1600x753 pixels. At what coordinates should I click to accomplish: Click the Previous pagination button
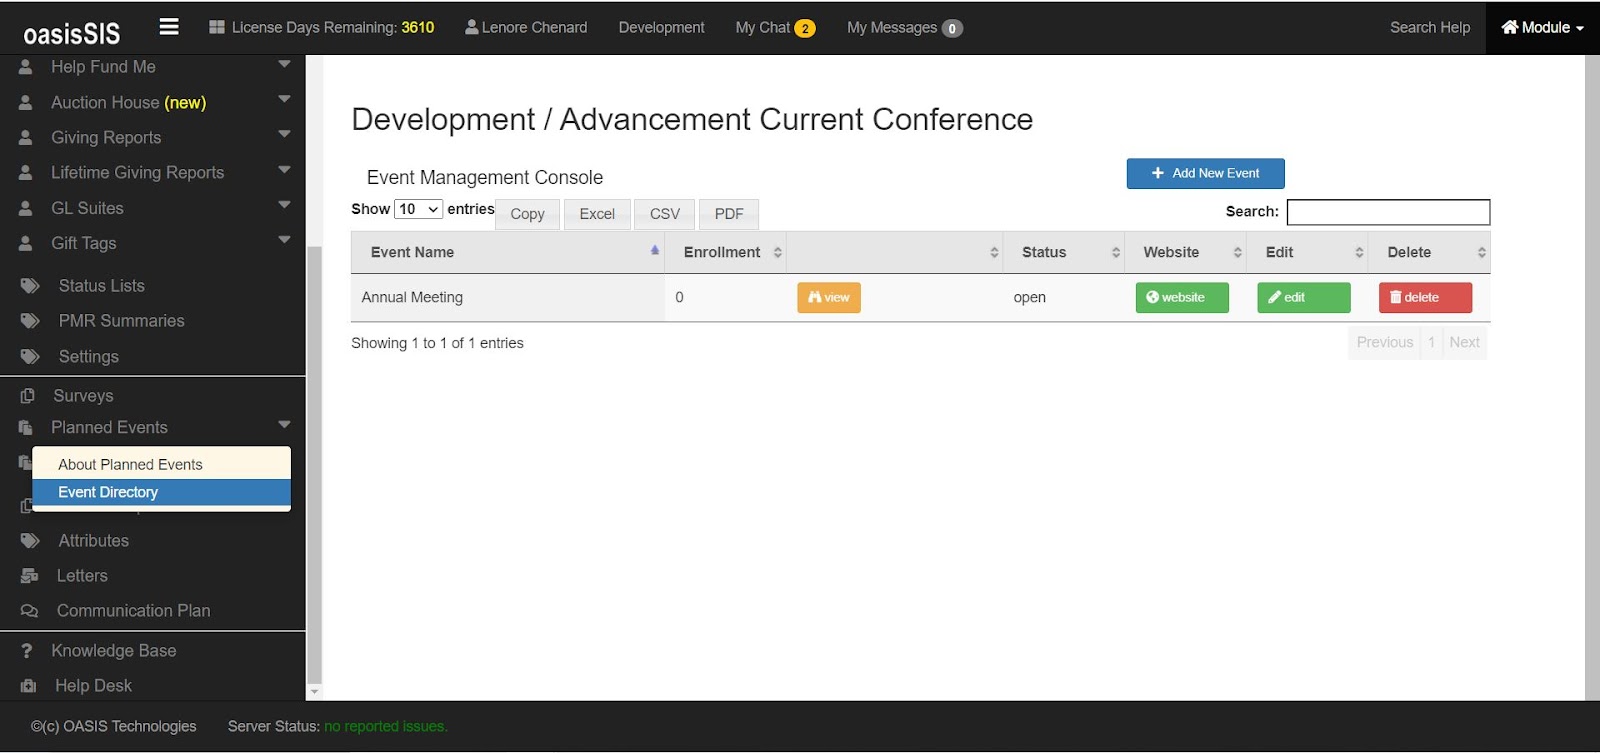point(1385,343)
